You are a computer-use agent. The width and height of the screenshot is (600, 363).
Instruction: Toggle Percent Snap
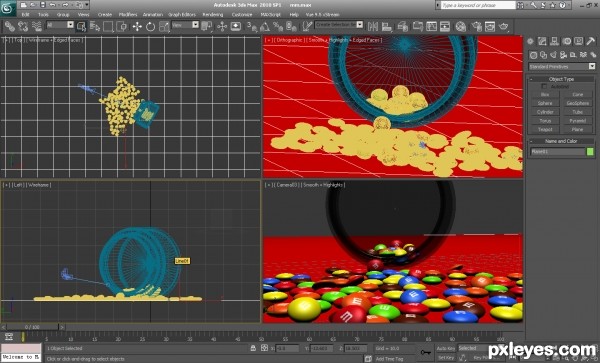[278, 26]
